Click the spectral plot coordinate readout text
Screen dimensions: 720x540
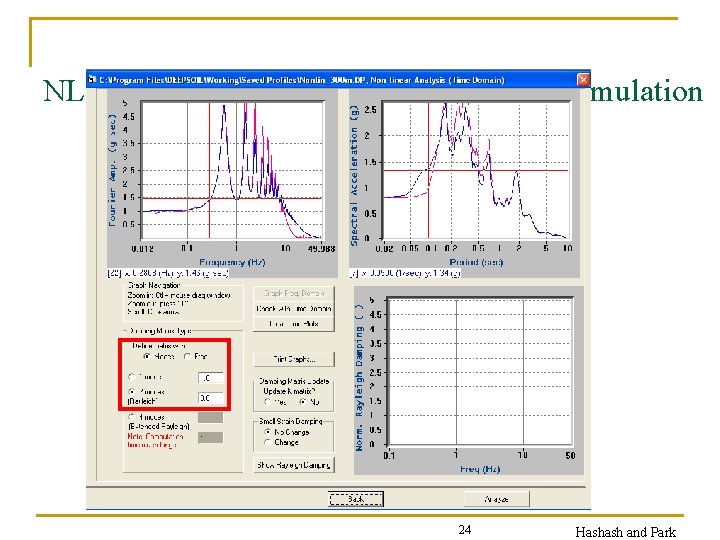click(x=405, y=273)
